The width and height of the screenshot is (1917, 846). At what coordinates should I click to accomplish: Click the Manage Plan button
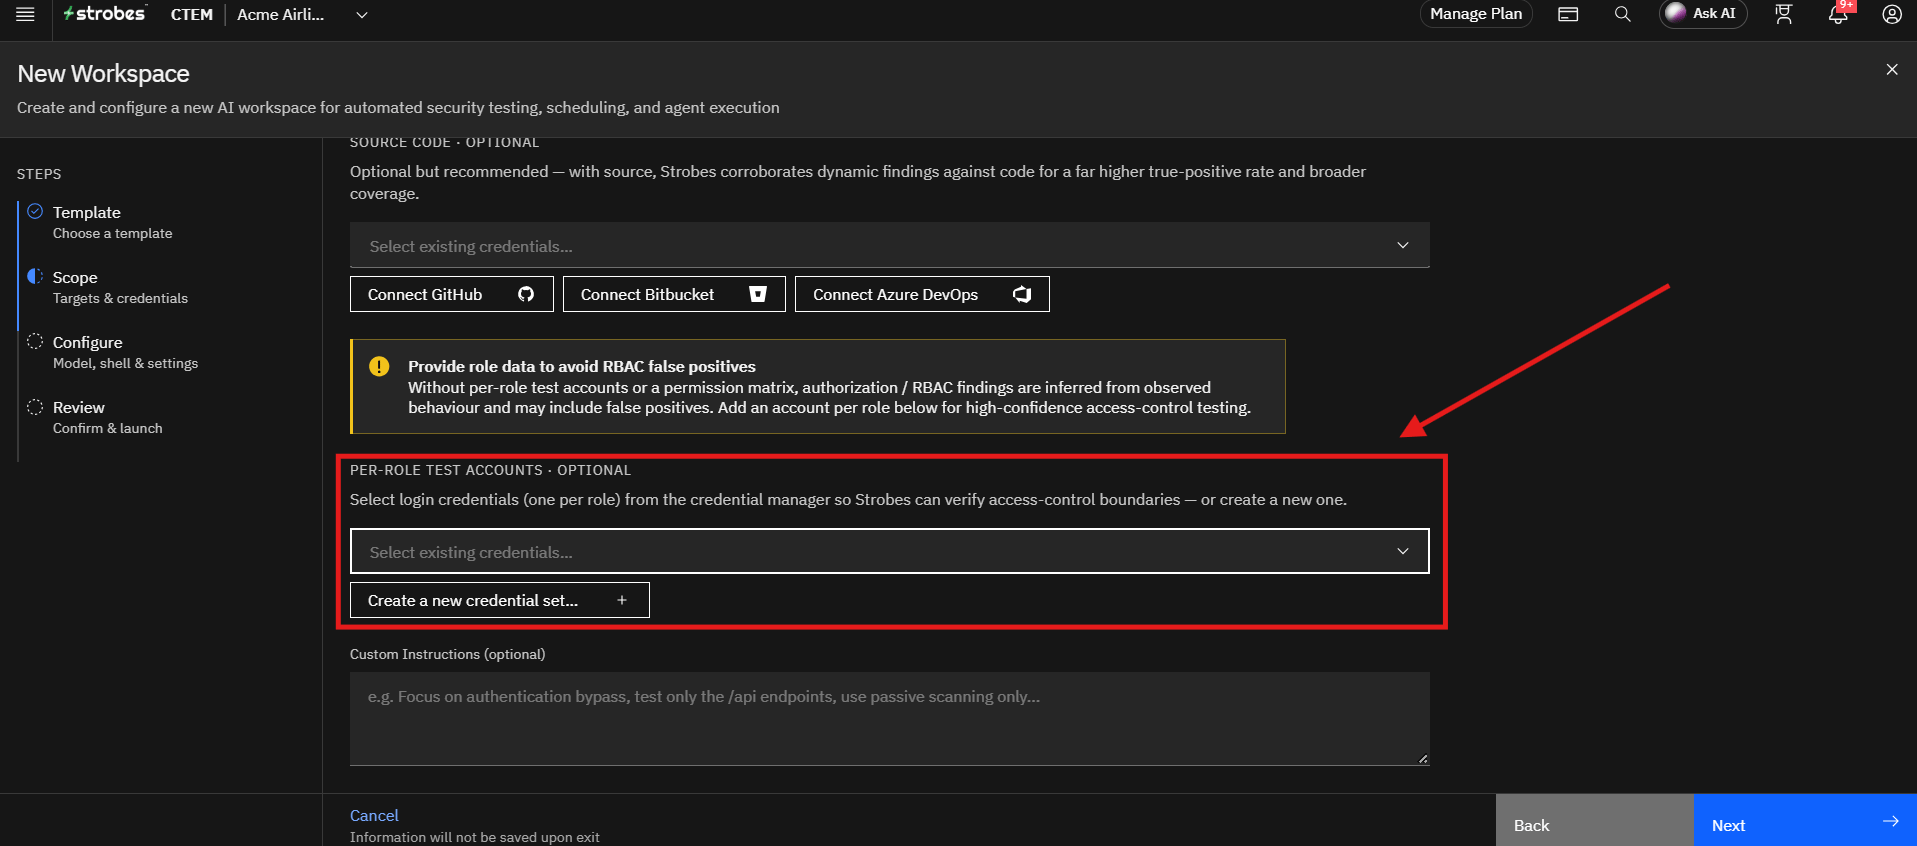click(1476, 14)
